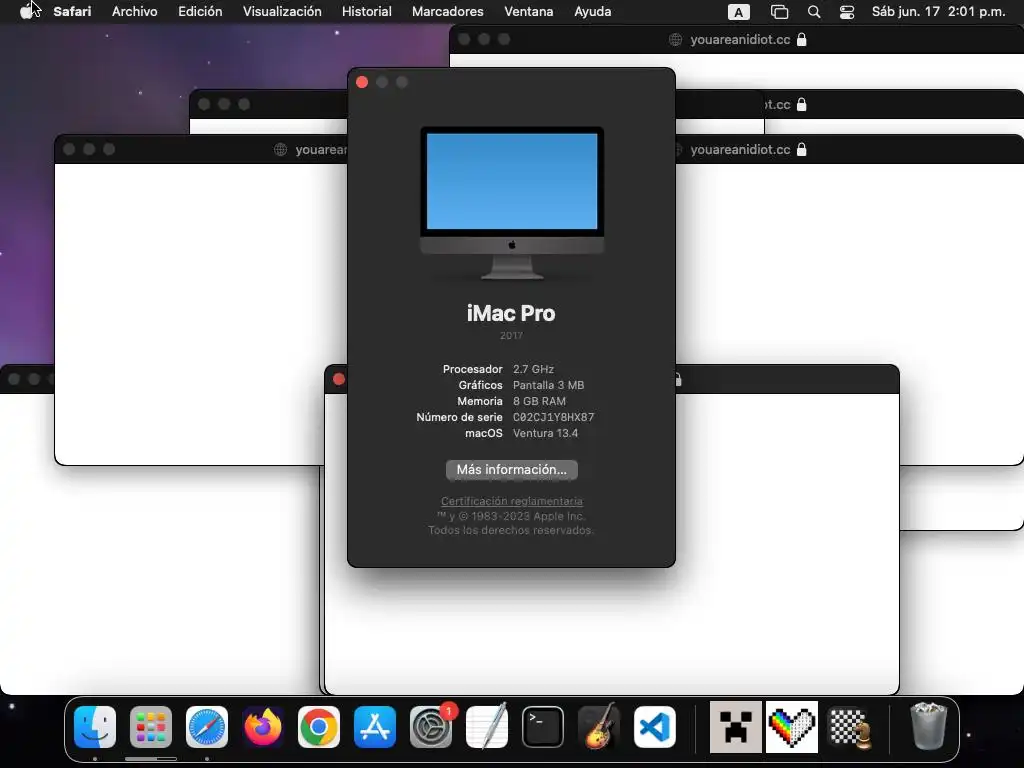The image size is (1024, 768).
Task: Click lock icon in the right middle youareanidiot.cc window
Action: click(802, 150)
